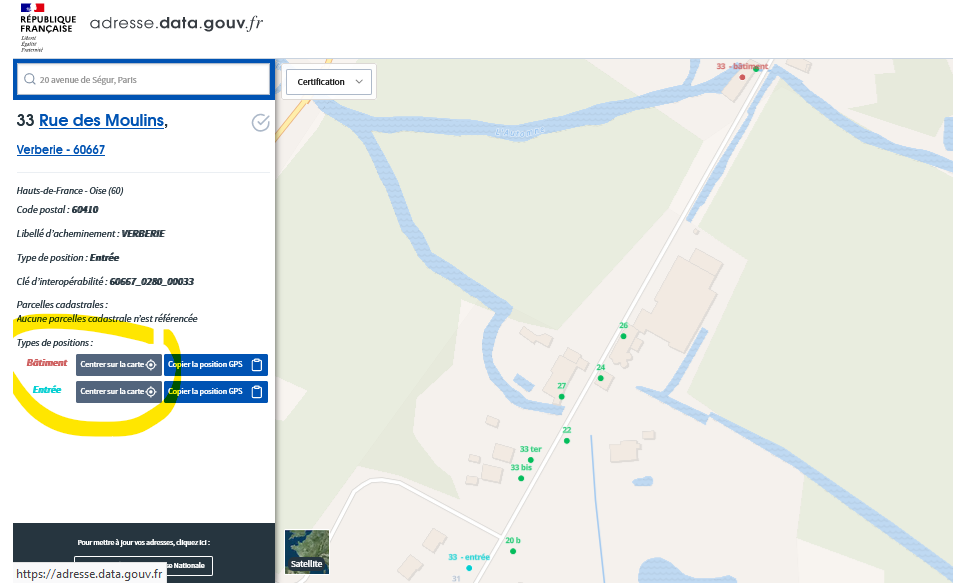
Task: Copy GPS position of Entrée
Action: point(216,392)
